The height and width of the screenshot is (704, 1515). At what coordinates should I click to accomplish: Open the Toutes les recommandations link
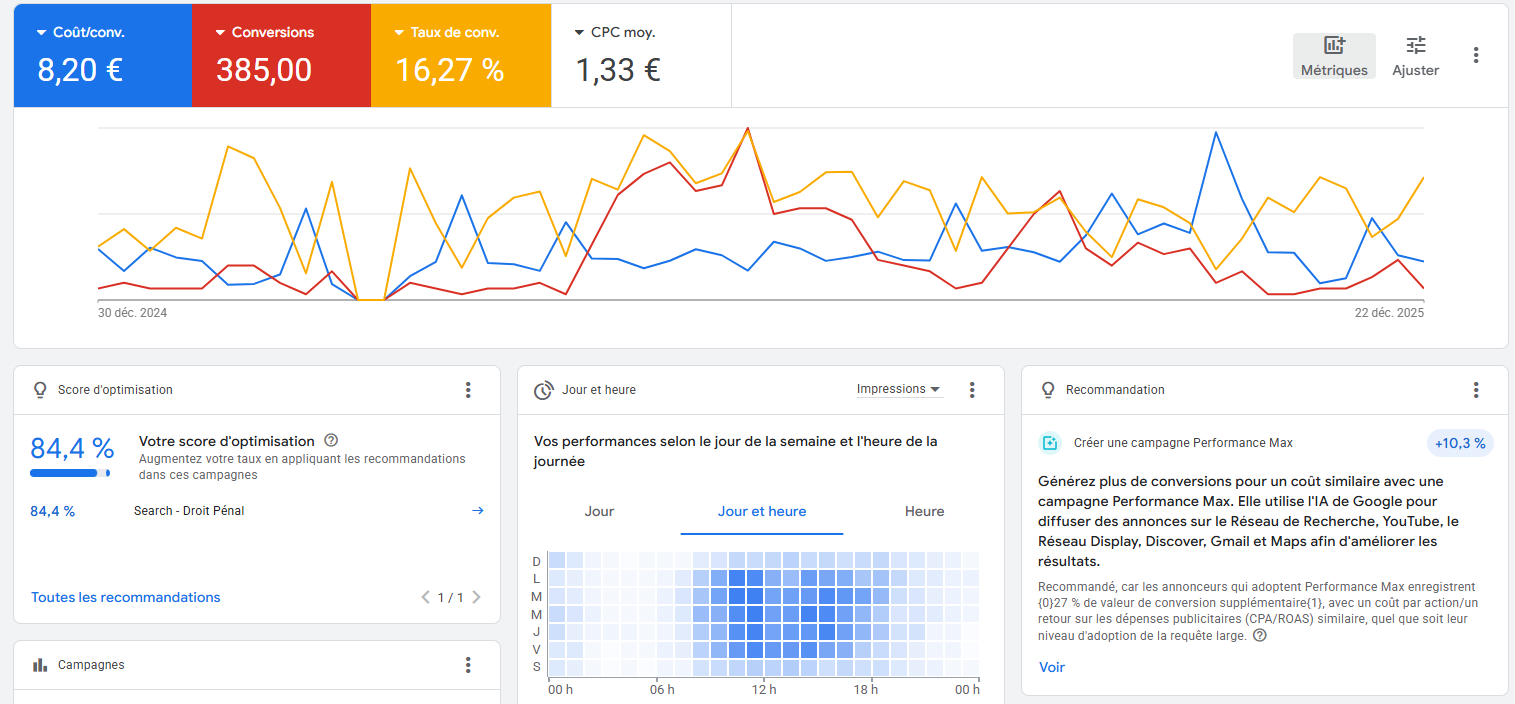pos(126,597)
